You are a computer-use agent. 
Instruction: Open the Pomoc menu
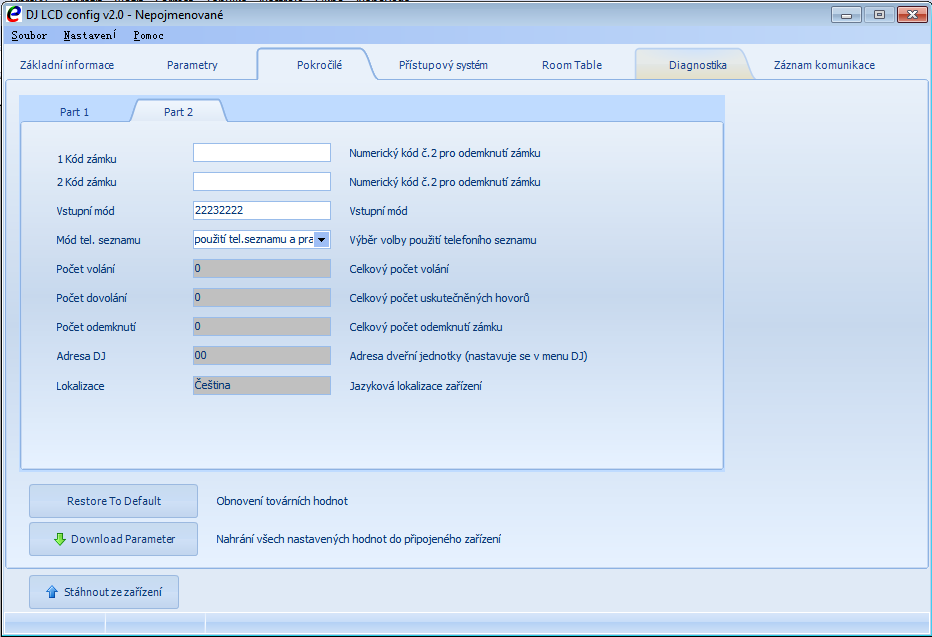(x=149, y=35)
